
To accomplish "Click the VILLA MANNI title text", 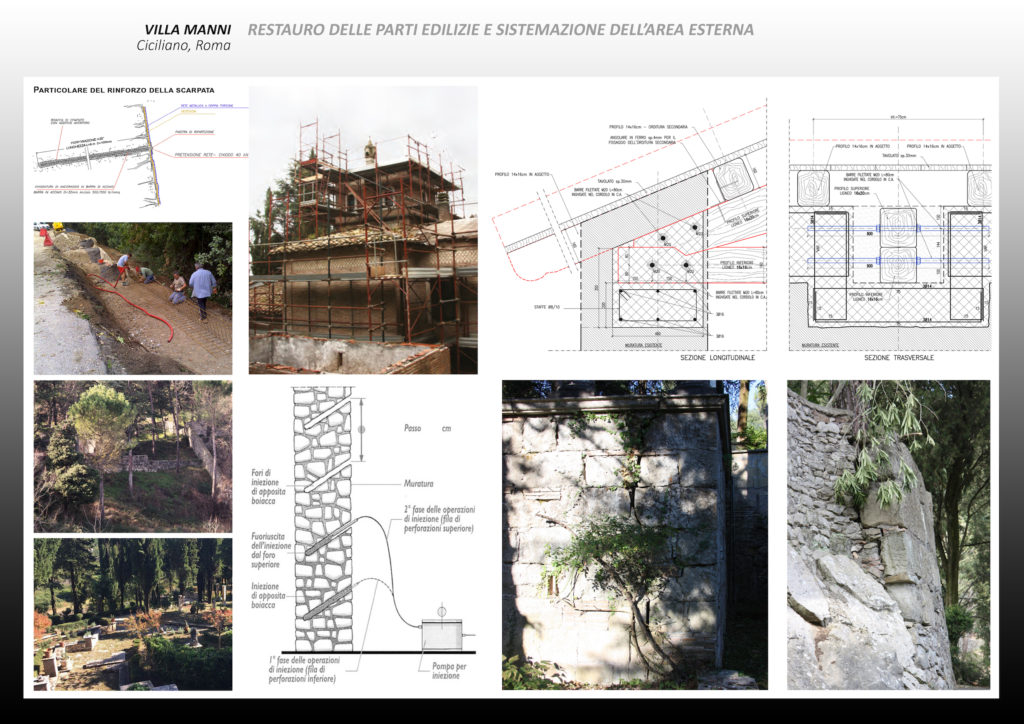I will tap(188, 29).
